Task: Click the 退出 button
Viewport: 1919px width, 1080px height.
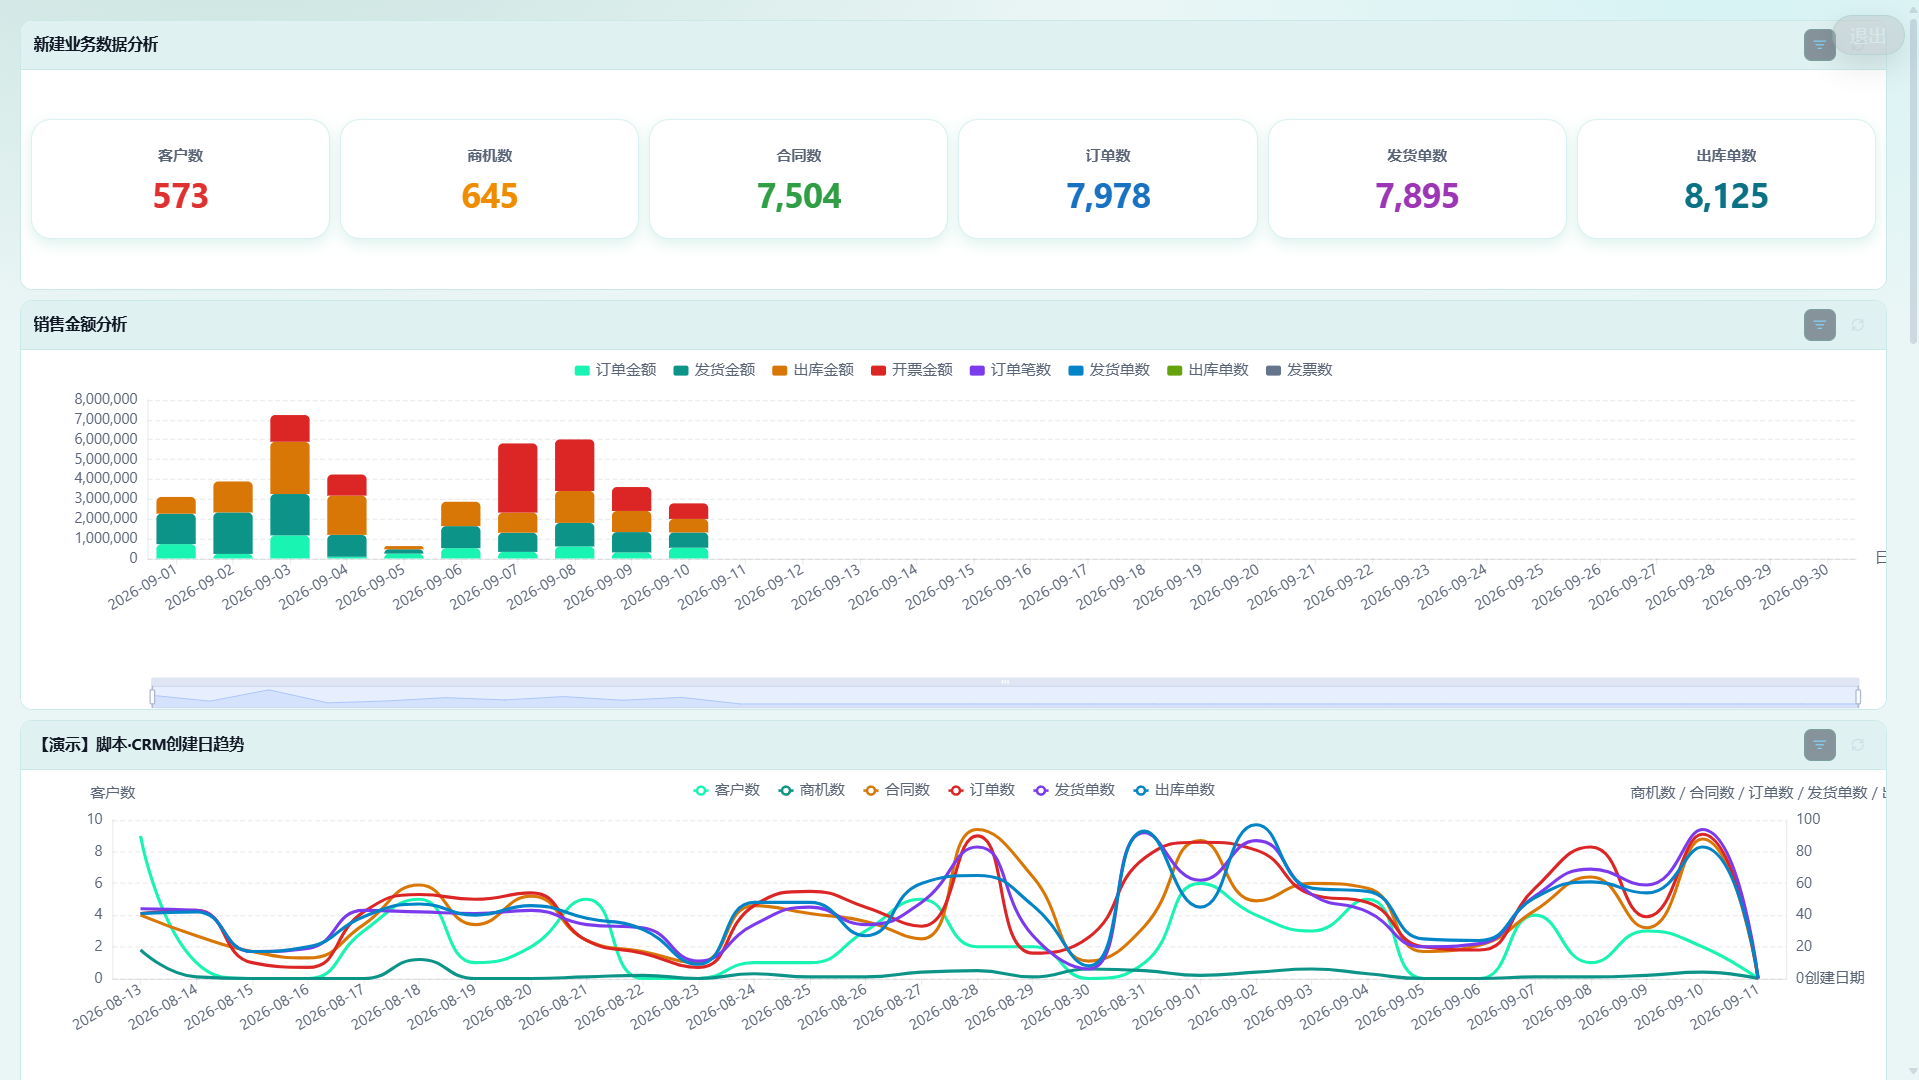Action: tap(1867, 36)
